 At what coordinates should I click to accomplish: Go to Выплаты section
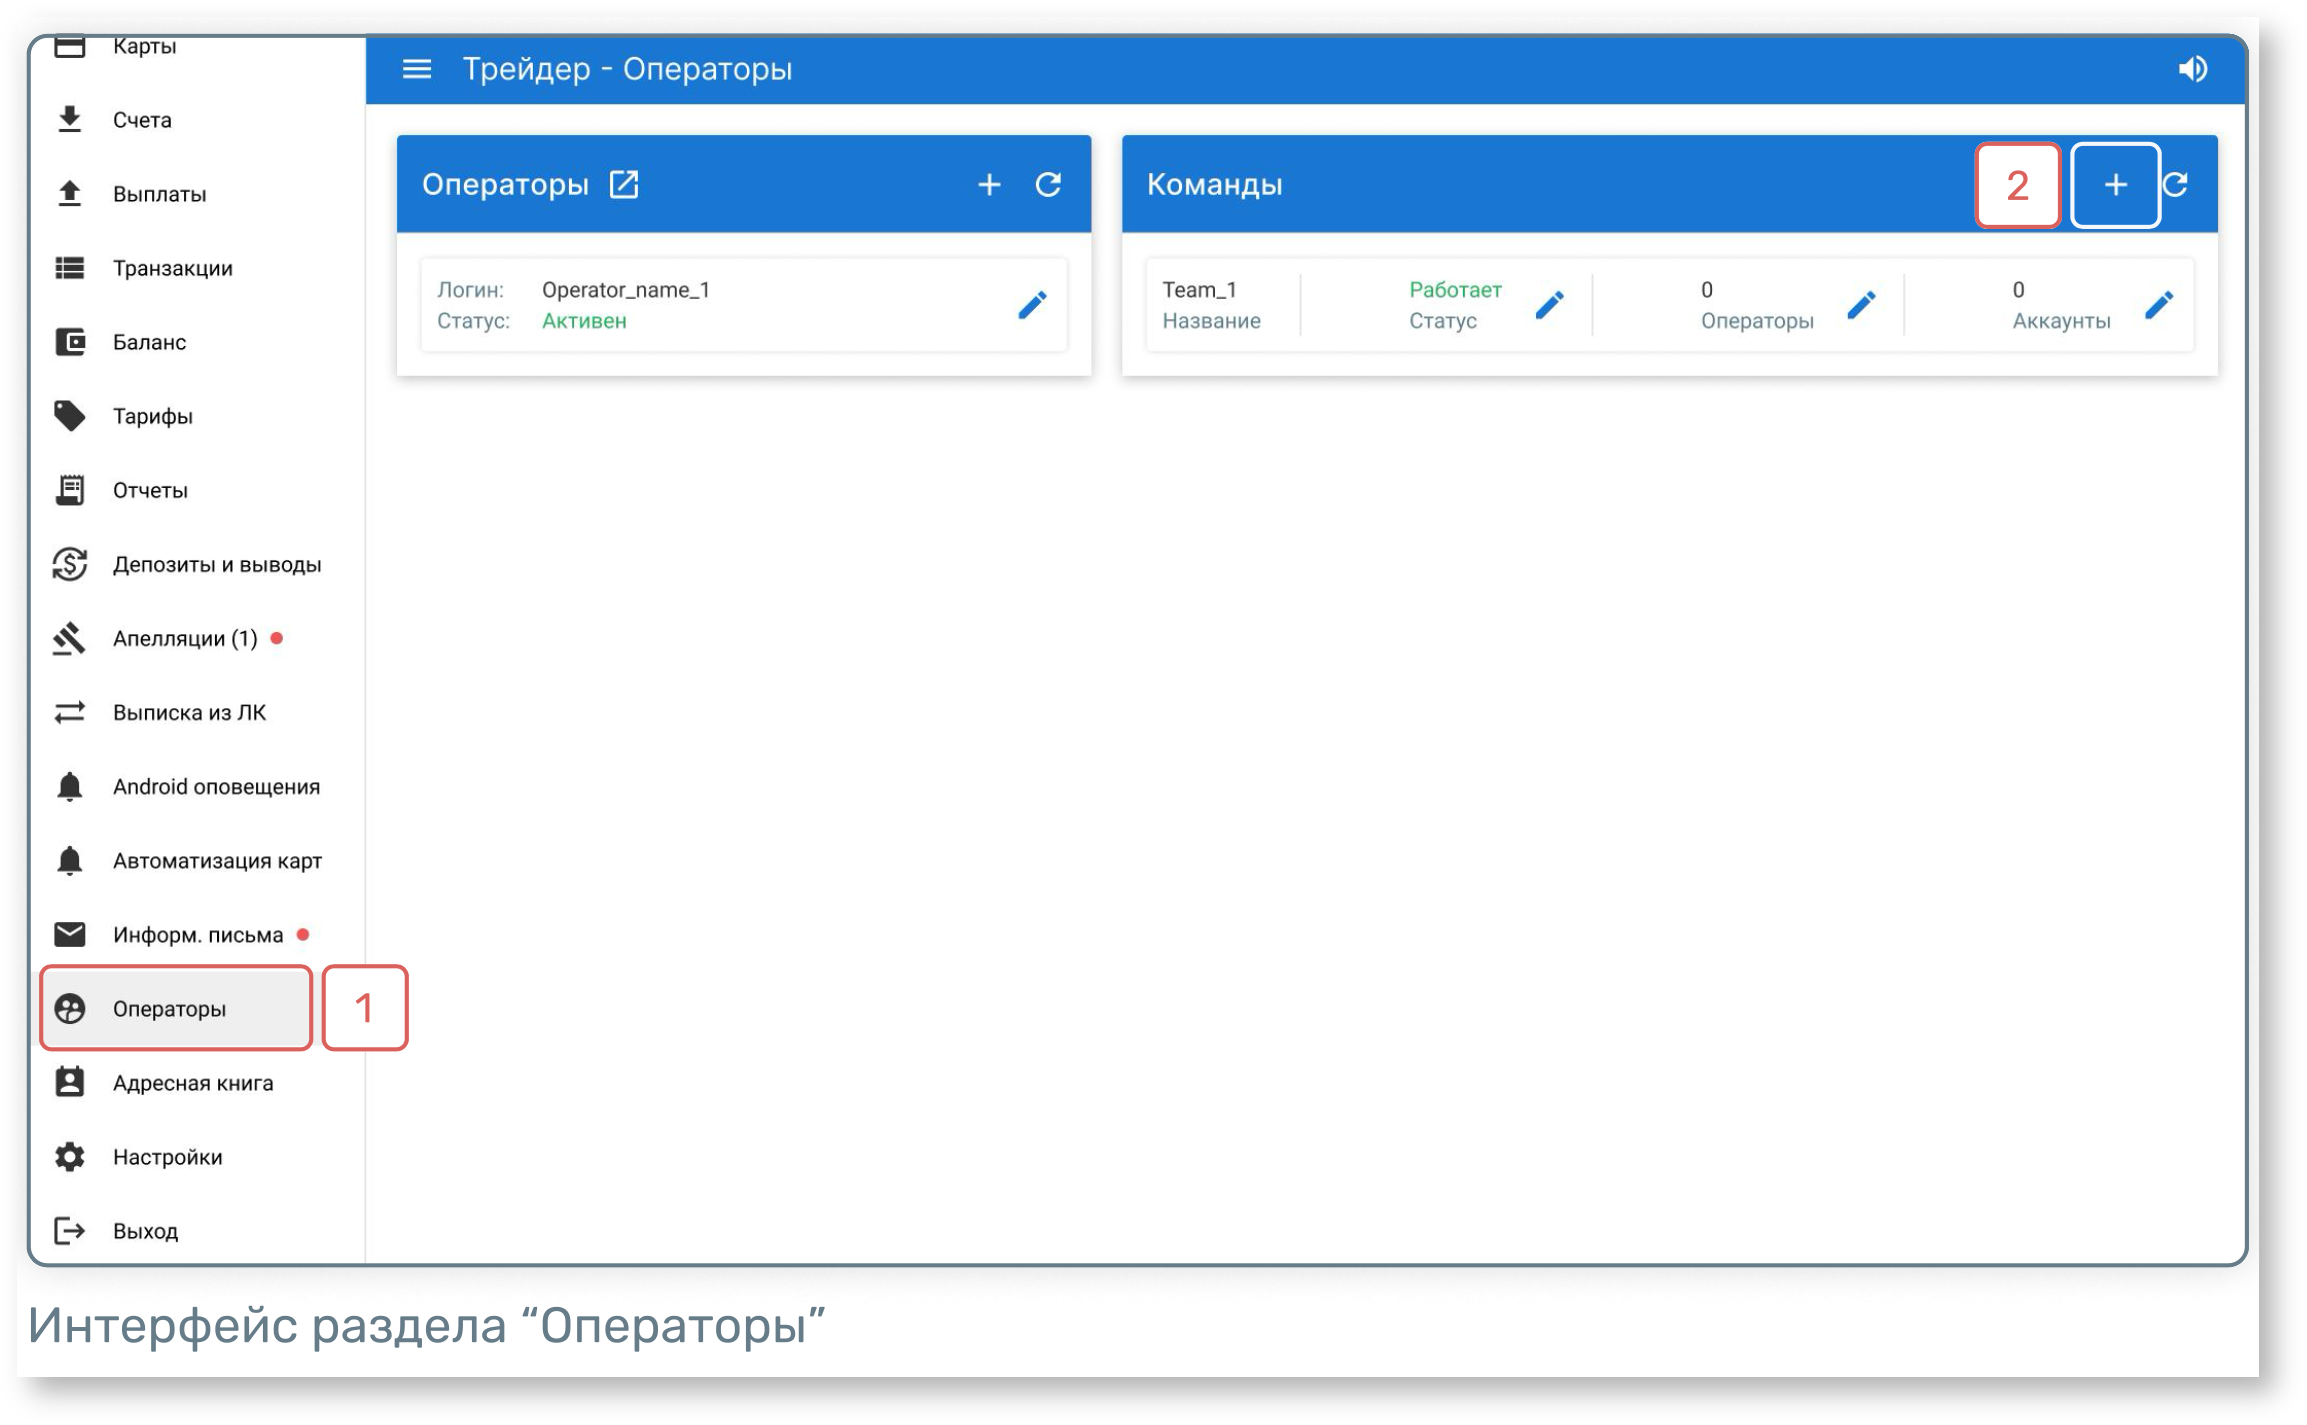click(x=159, y=194)
